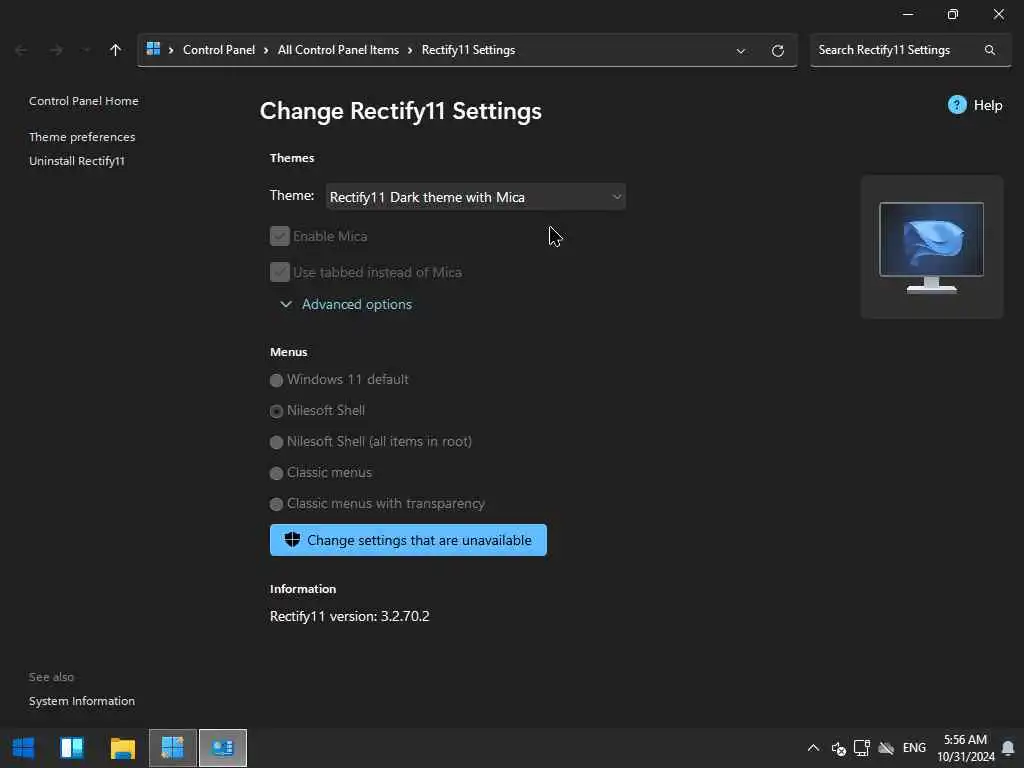Click the forward navigation arrow

coord(56,50)
